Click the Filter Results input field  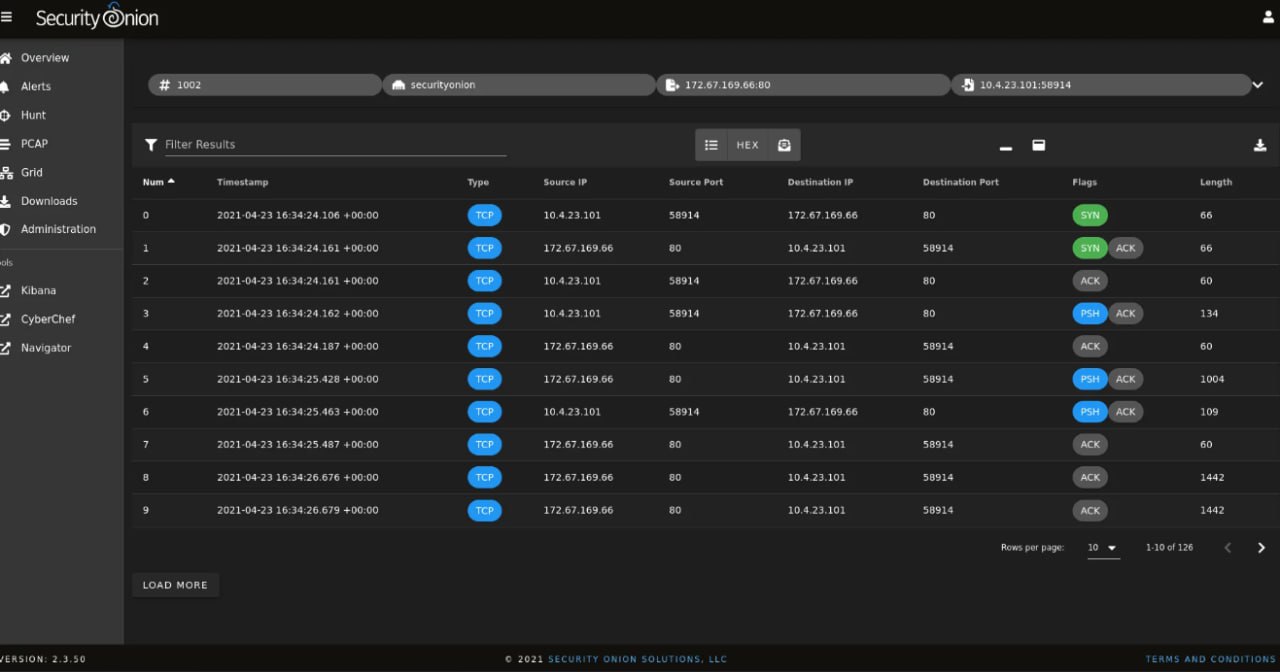tap(335, 145)
